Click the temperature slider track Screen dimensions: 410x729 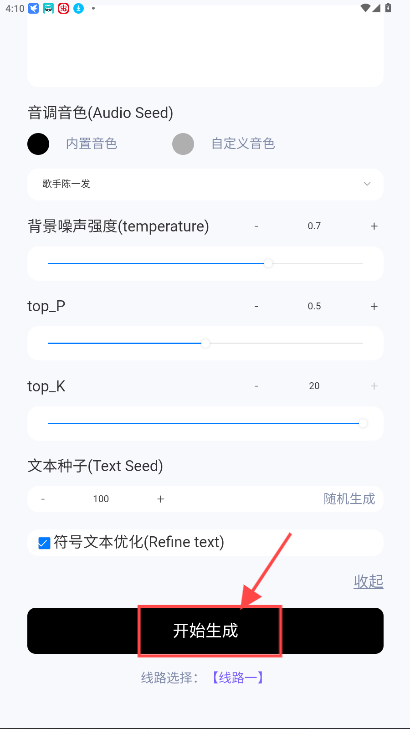pos(205,264)
